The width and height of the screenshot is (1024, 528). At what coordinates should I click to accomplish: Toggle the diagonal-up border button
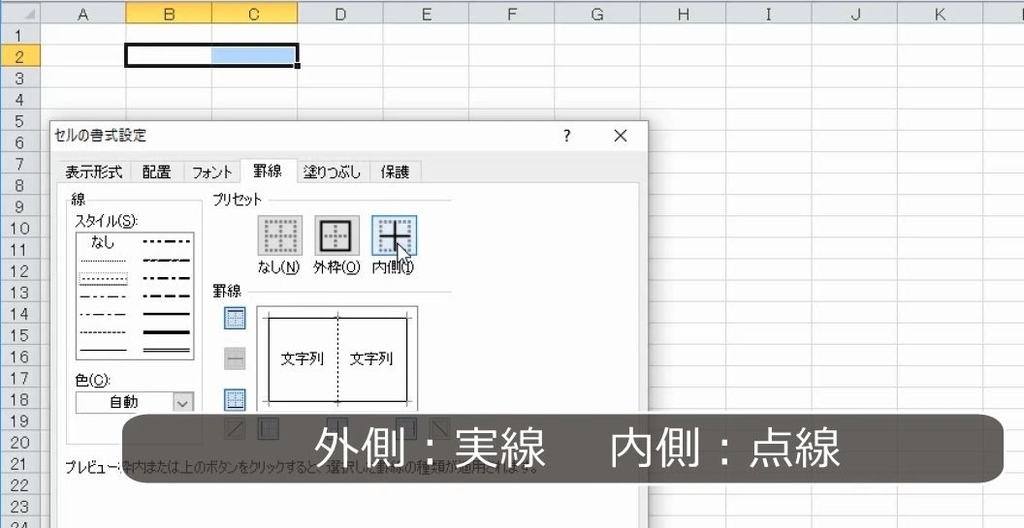click(x=235, y=429)
